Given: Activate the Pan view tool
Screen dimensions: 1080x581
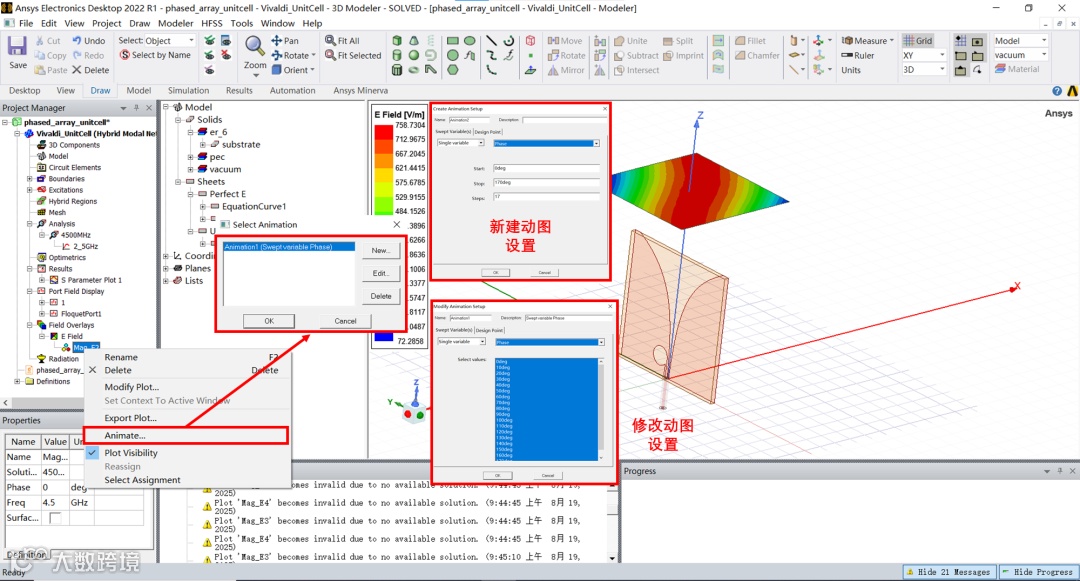Looking at the screenshot, I should point(285,41).
